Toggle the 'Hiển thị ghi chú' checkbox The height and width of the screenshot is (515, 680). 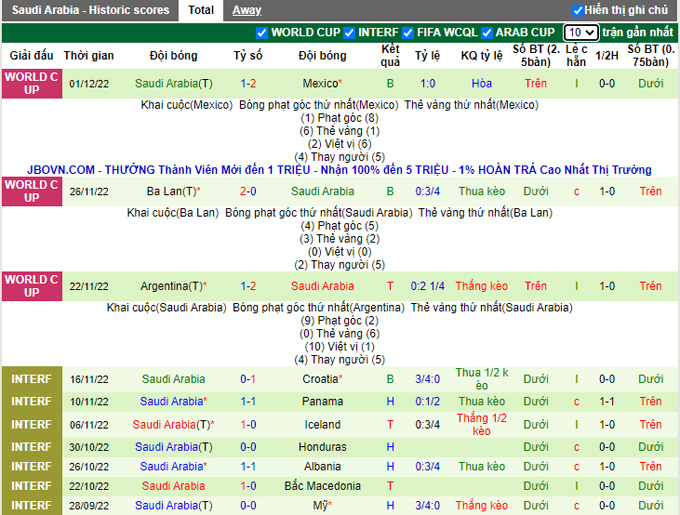[x=577, y=10]
